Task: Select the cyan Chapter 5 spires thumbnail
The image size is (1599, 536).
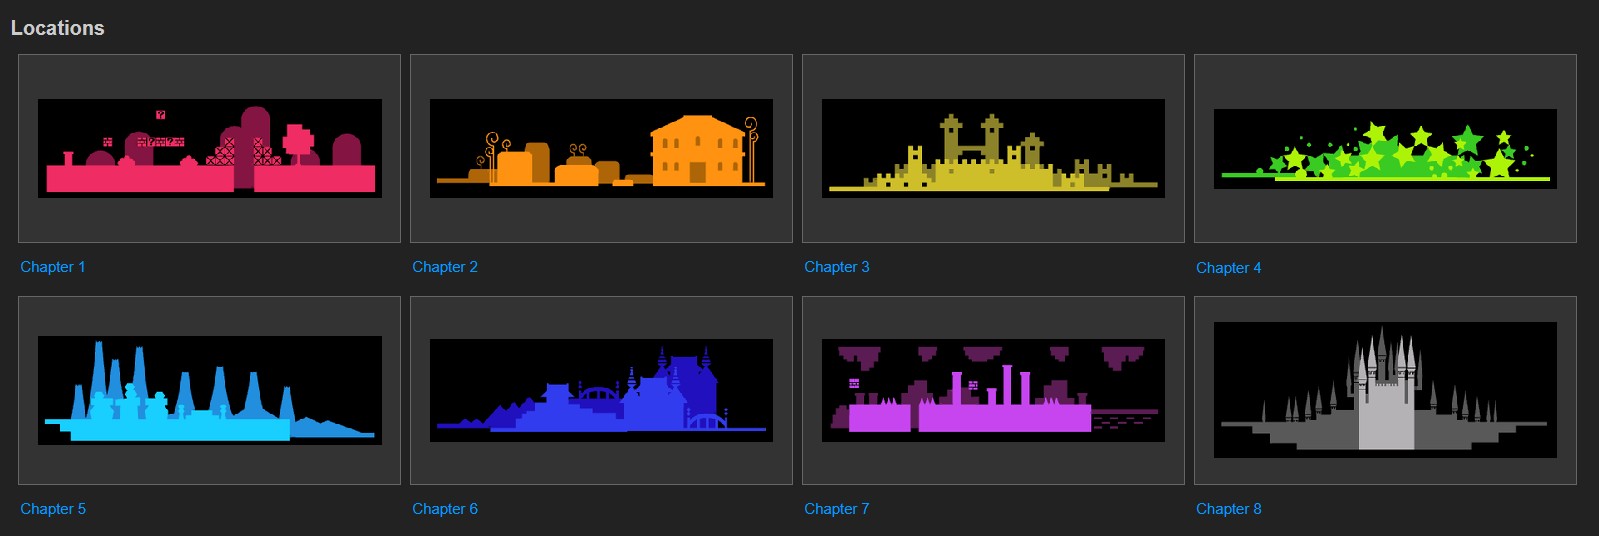Action: 210,390
